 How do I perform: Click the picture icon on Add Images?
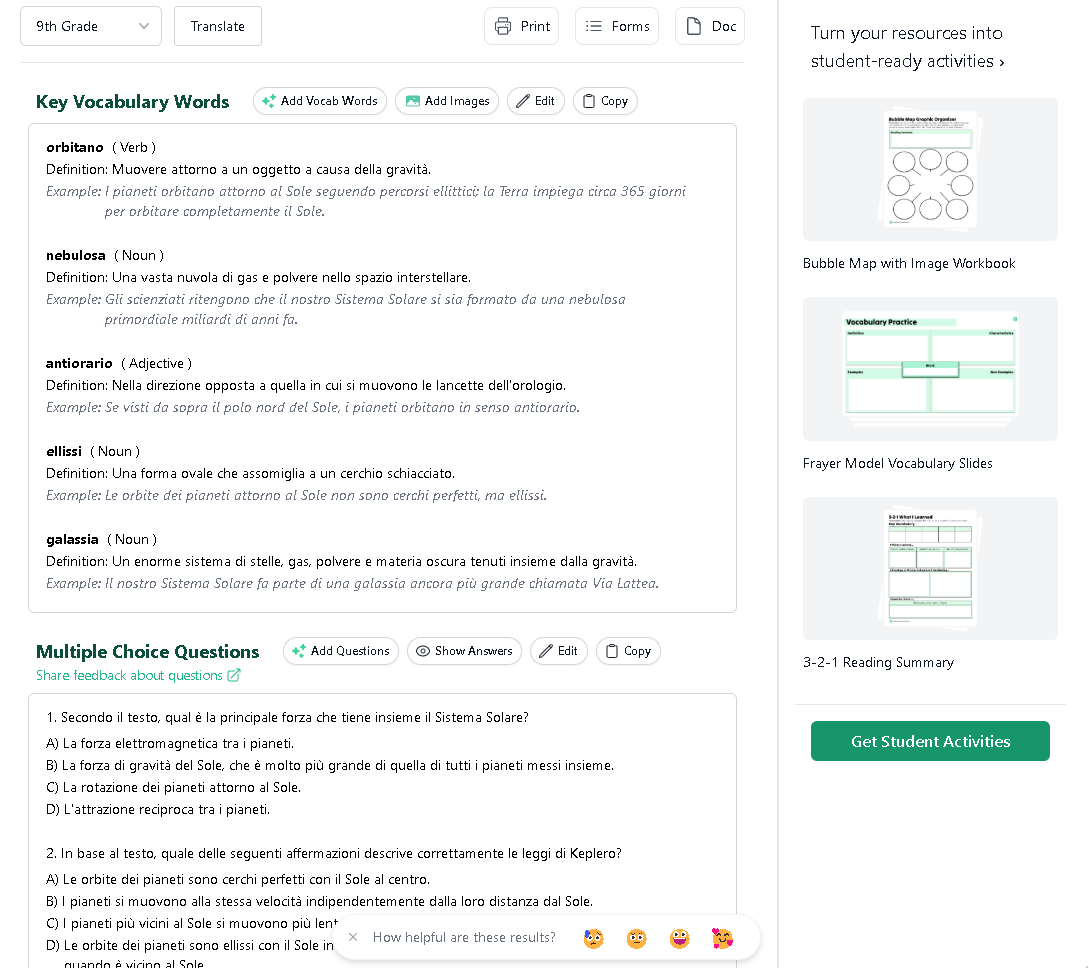tap(413, 101)
